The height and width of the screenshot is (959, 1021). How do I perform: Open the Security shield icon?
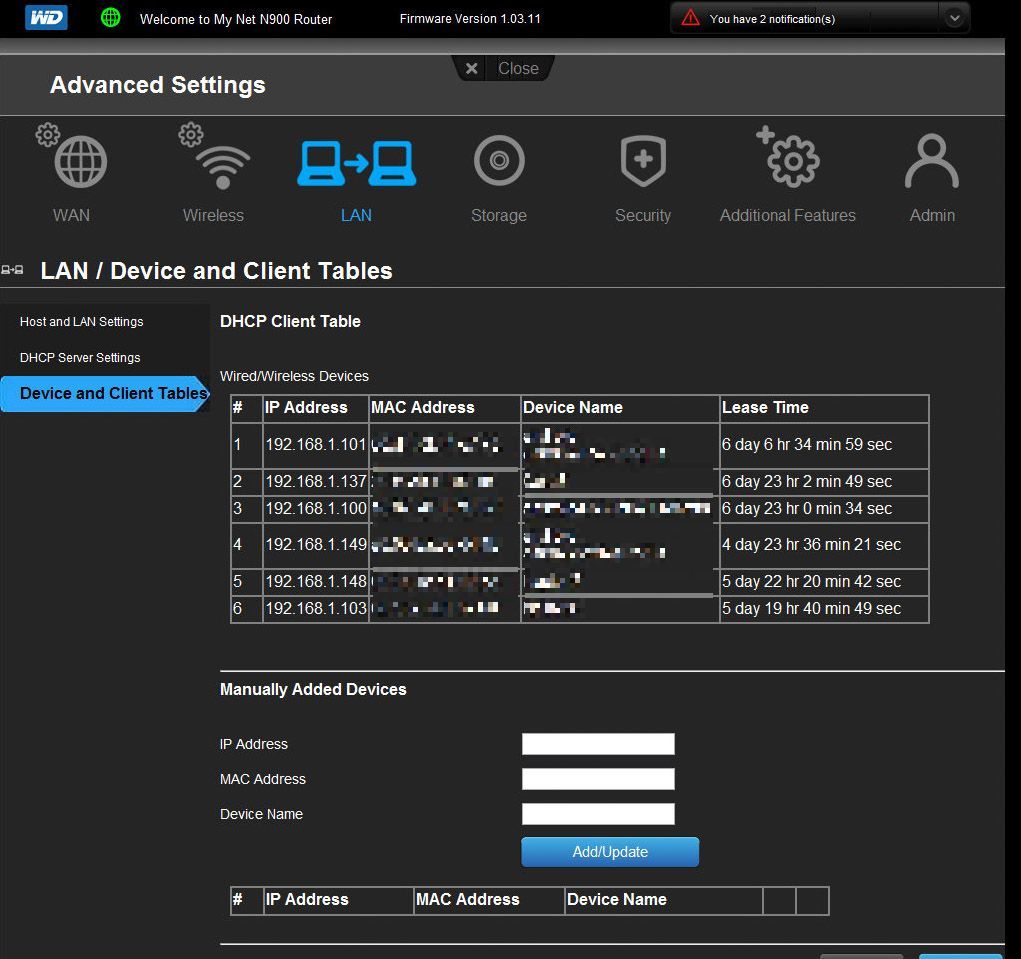tap(642, 161)
